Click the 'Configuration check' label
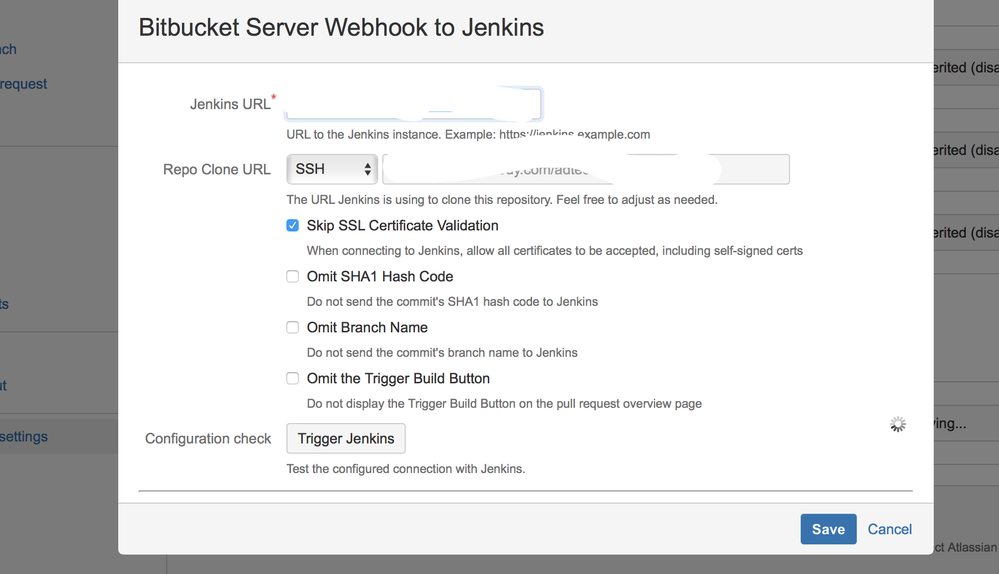 tap(208, 438)
